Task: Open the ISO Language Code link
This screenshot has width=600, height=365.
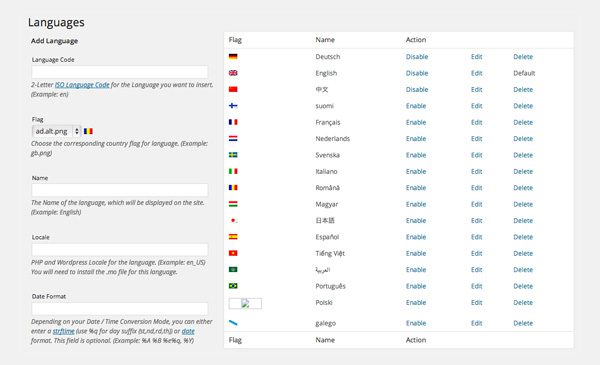Action: (82, 85)
